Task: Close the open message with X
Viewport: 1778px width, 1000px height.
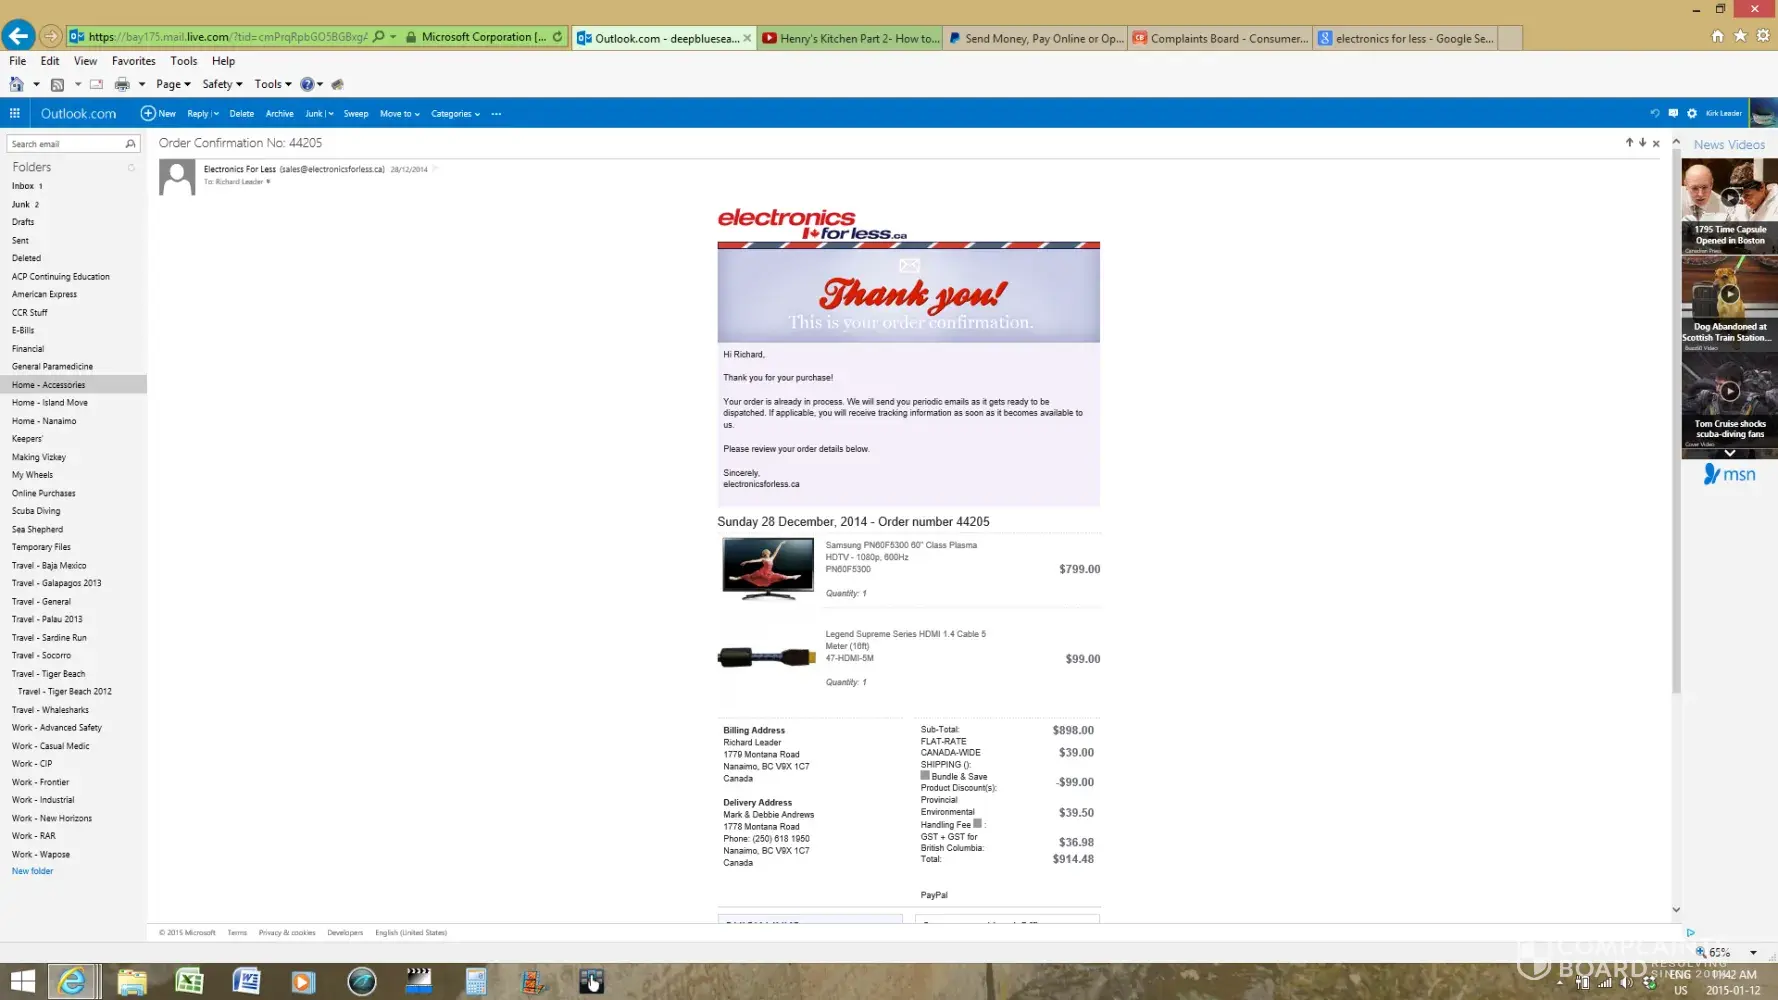Action: click(x=1656, y=143)
